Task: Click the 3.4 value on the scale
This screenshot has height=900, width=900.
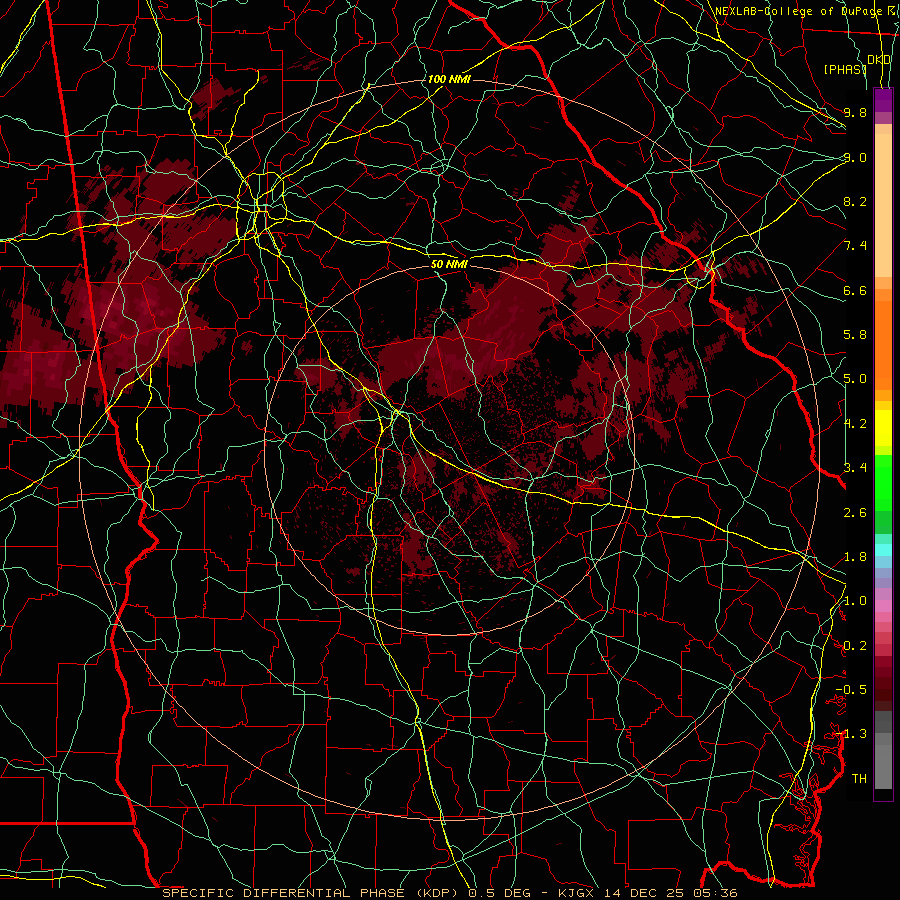Action: coord(855,468)
